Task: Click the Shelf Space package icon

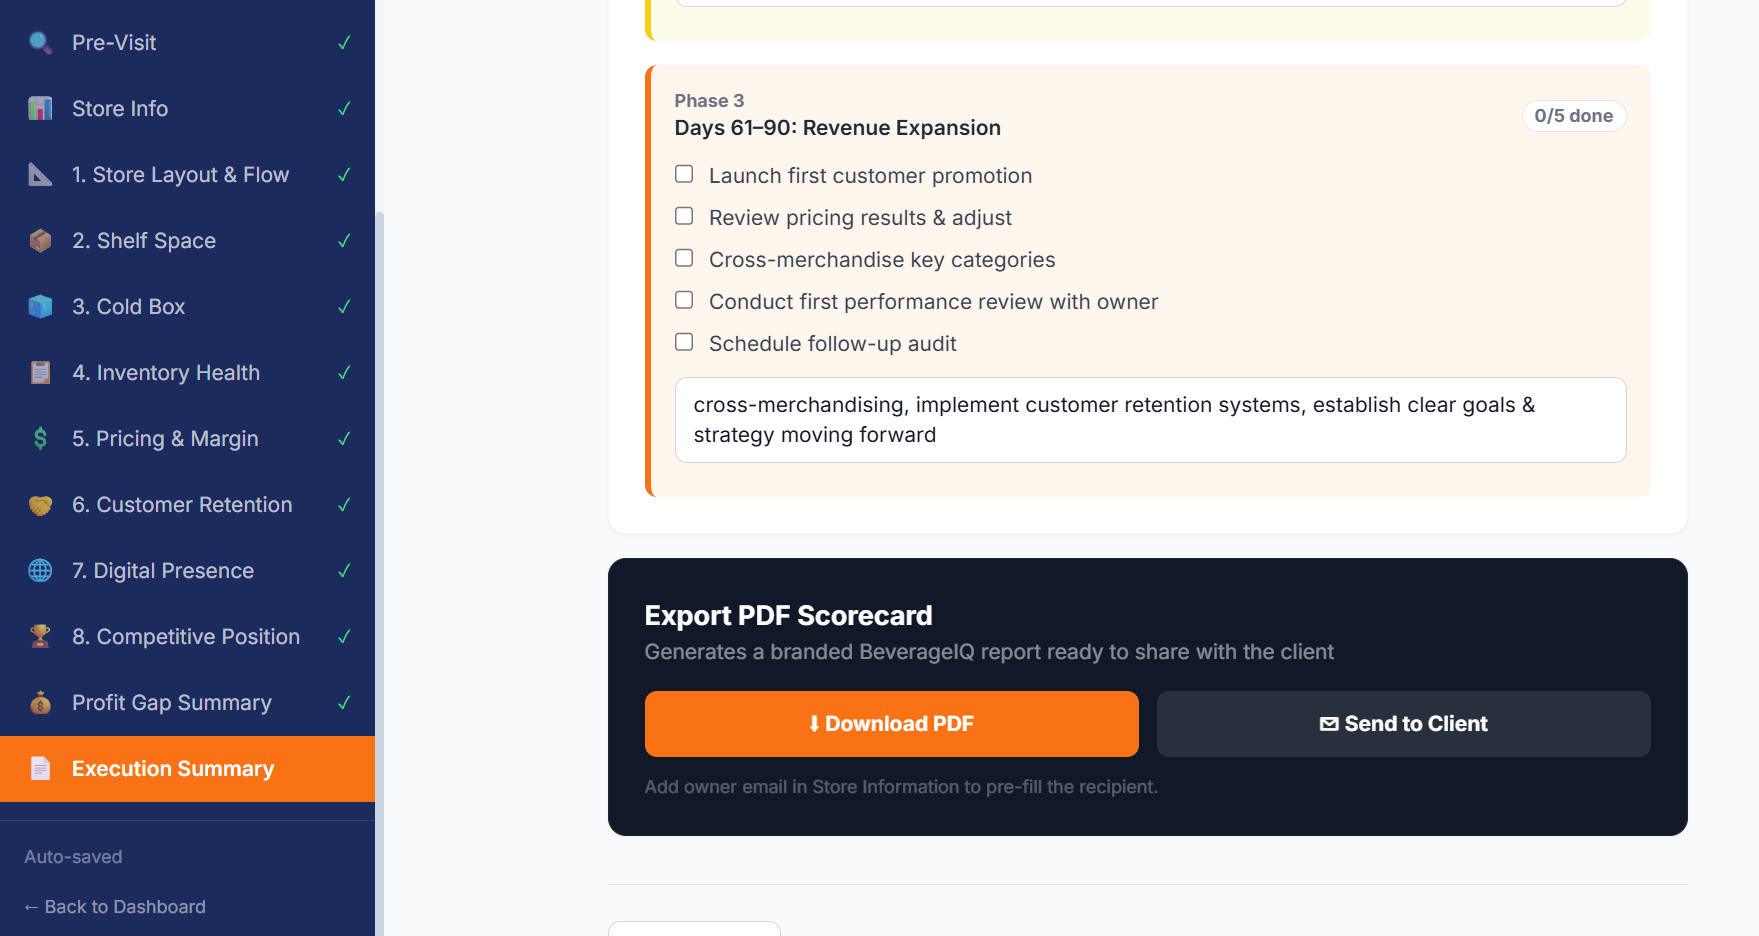Action: coord(40,240)
